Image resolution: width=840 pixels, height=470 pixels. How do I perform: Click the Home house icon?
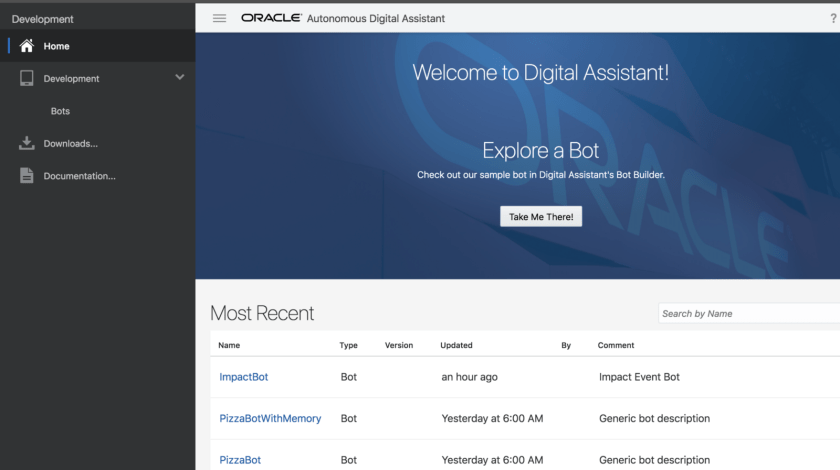pos(27,46)
